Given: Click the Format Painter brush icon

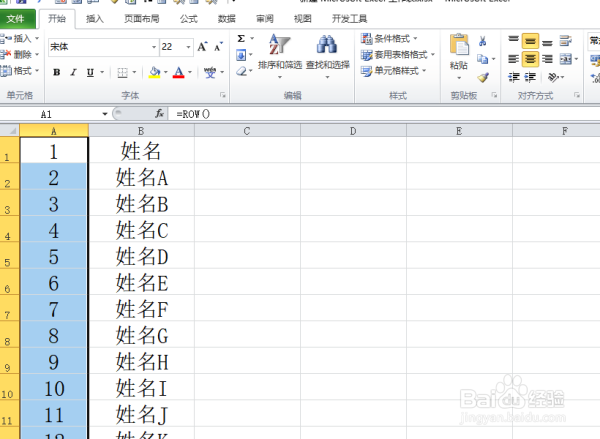Looking at the screenshot, I should pyautogui.click(x=483, y=77).
